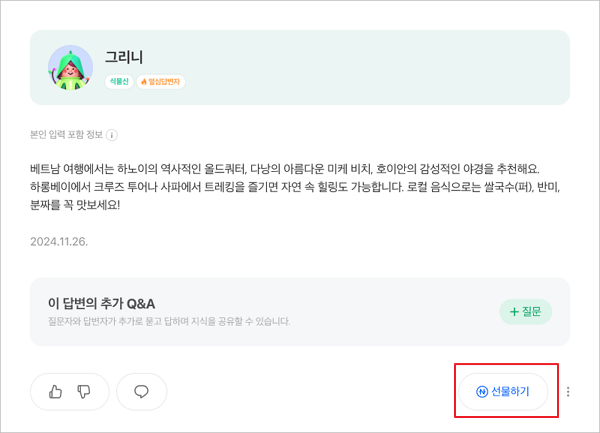Open the three-dot more options menu
This screenshot has height=433, width=600.
568,392
